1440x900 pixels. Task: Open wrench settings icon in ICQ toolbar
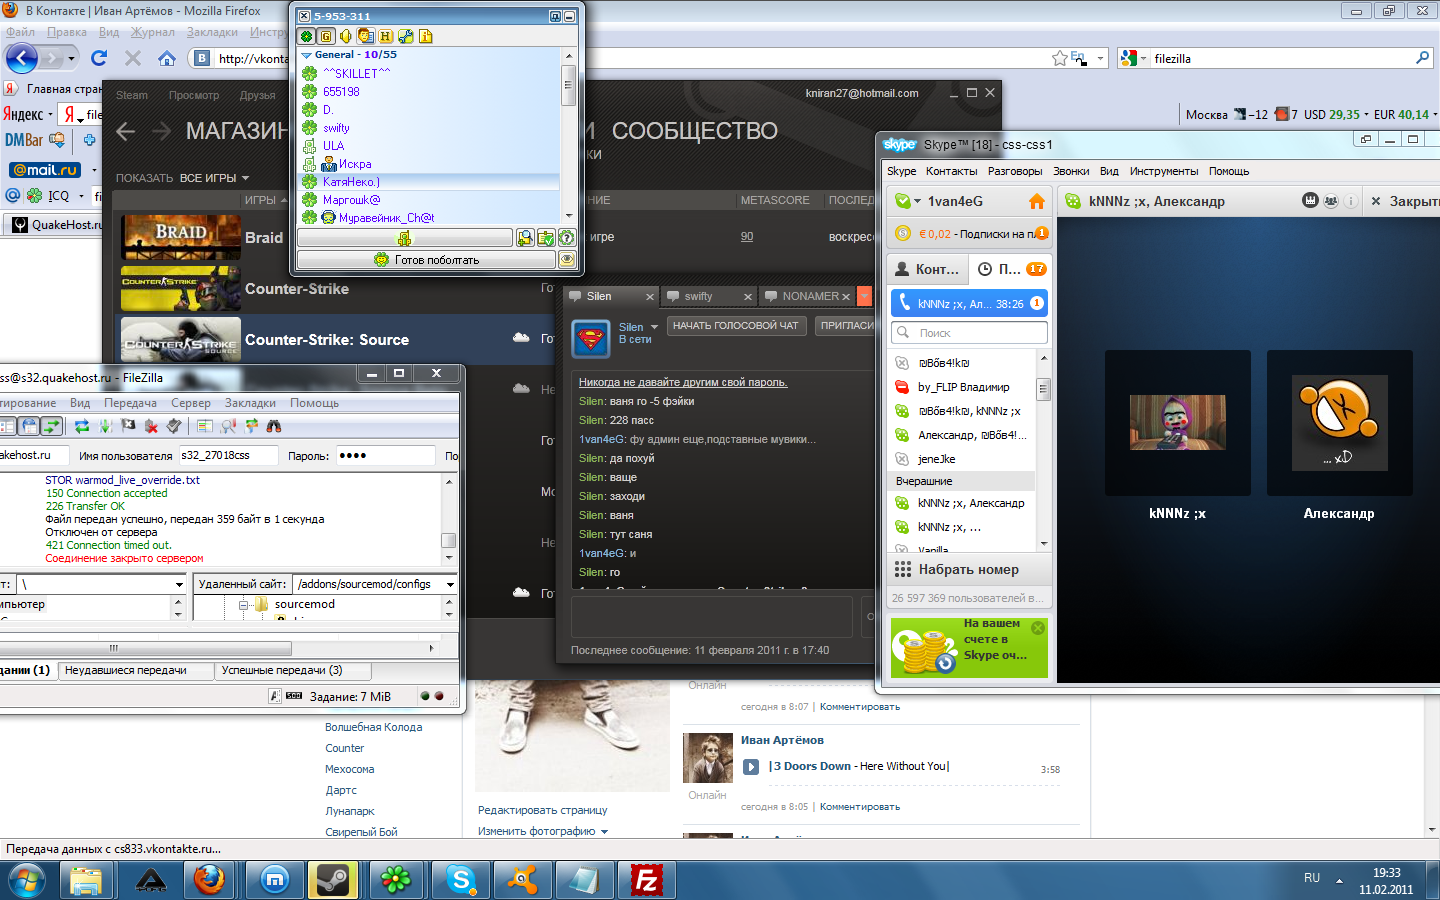coord(406,36)
